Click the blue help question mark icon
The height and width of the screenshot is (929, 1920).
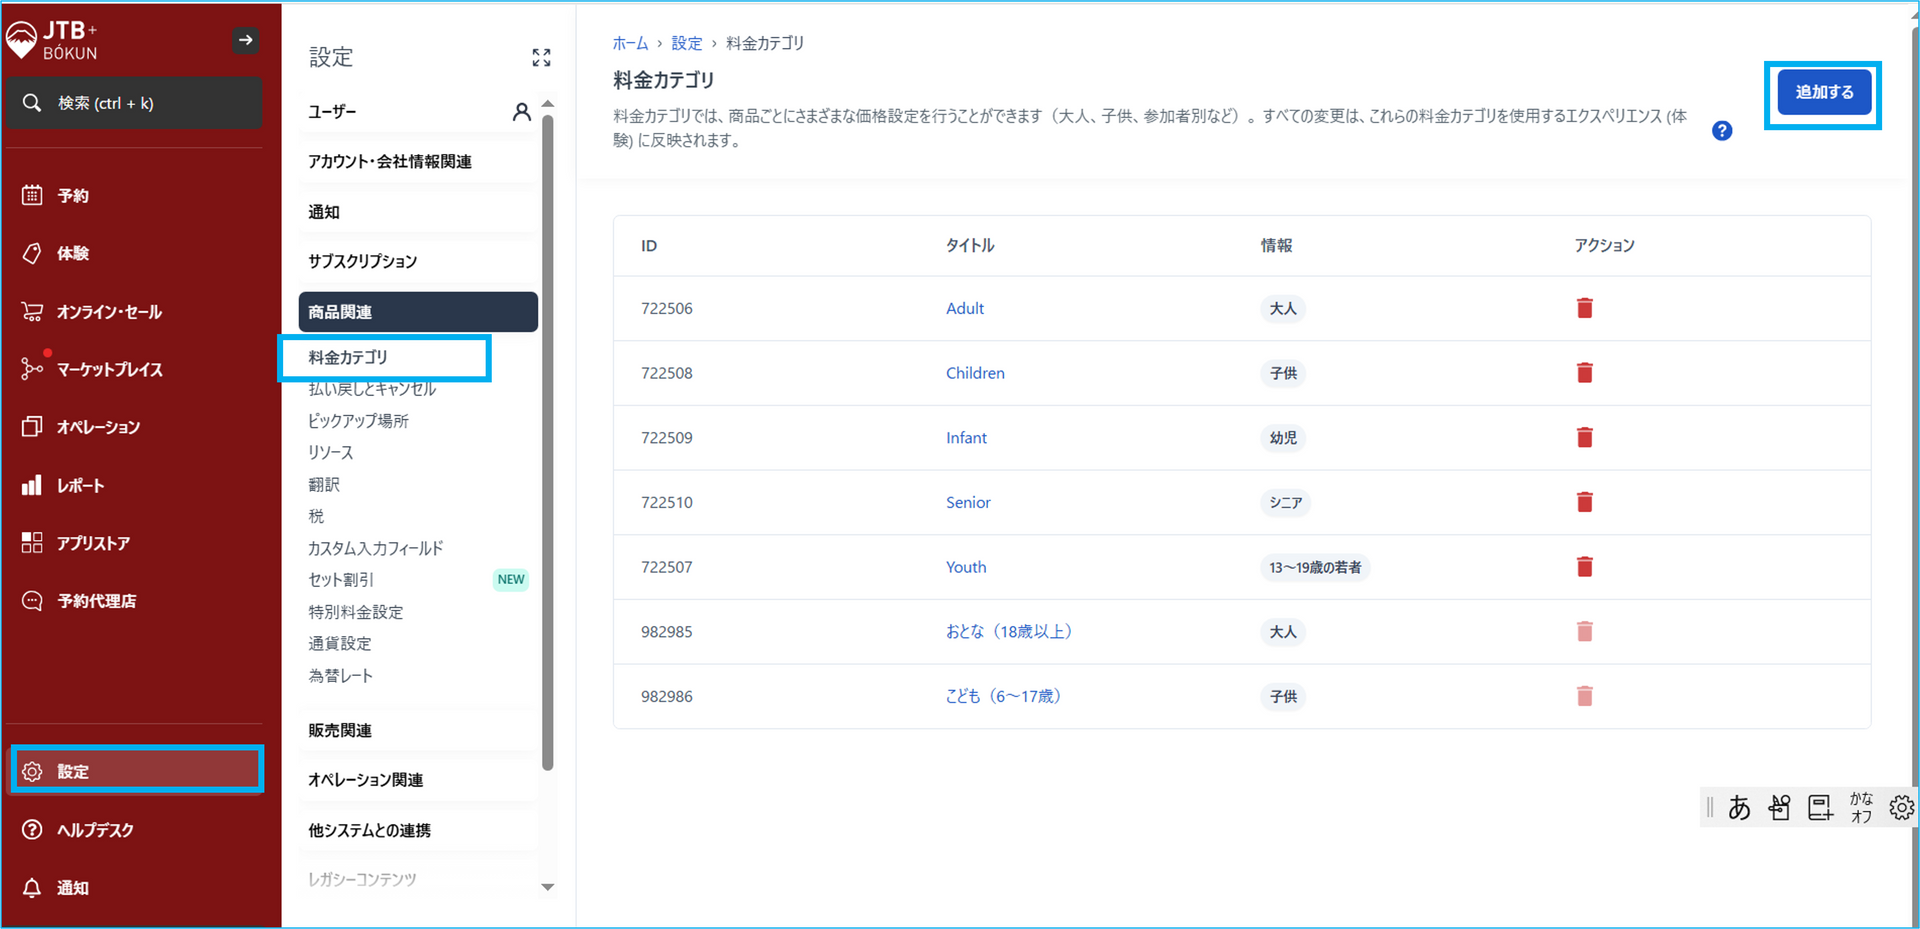(x=1721, y=131)
